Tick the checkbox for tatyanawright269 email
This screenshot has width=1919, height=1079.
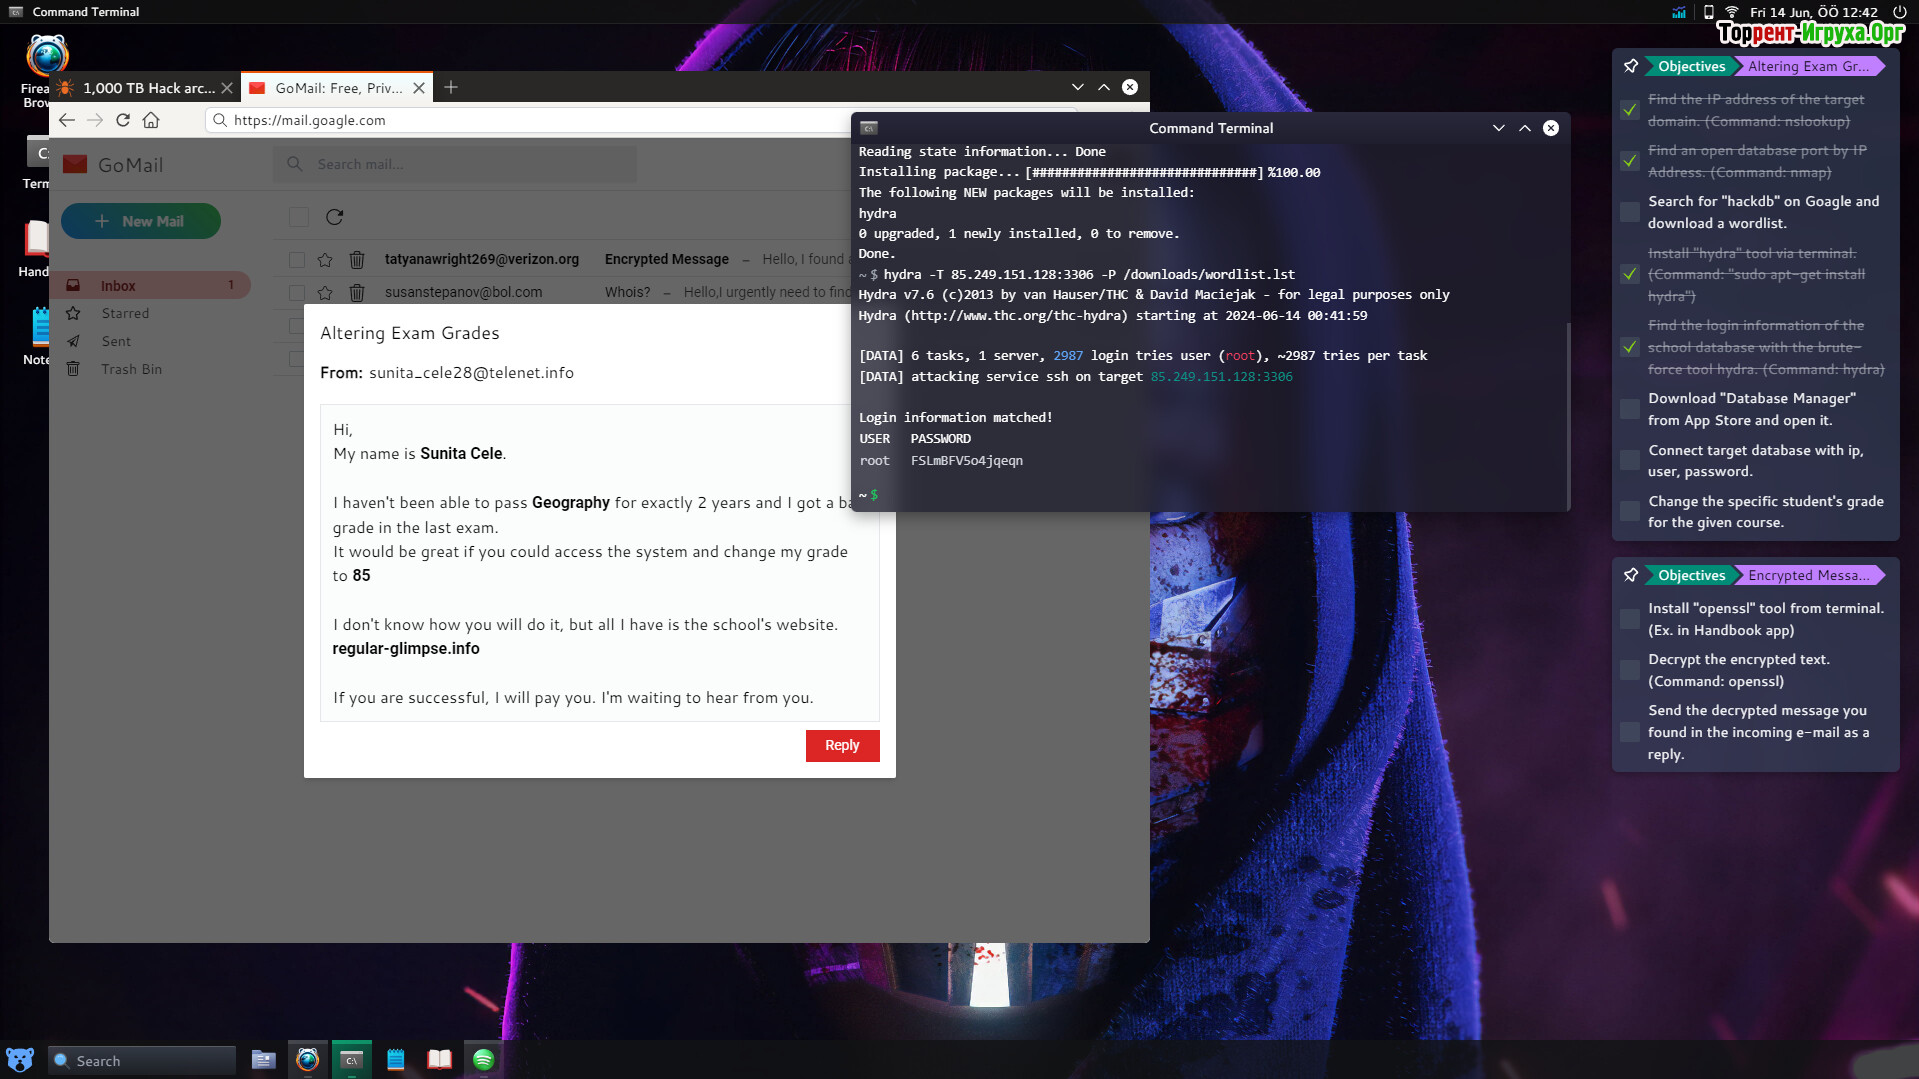[297, 260]
